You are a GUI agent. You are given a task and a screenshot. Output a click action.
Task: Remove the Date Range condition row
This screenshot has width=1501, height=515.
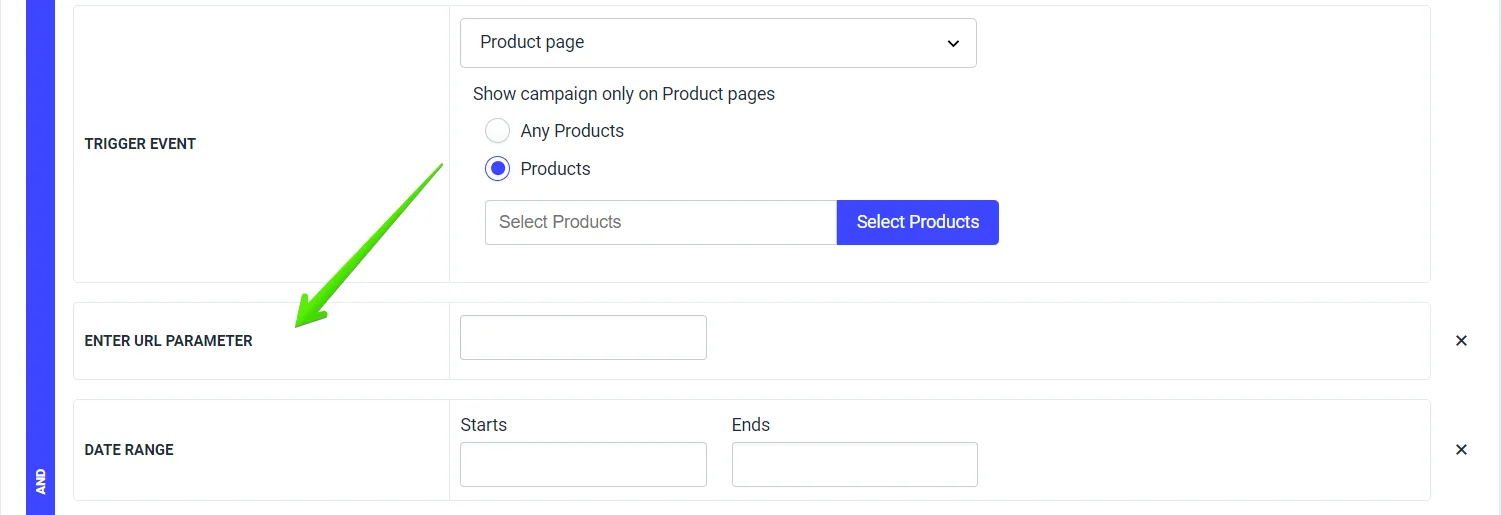(x=1461, y=450)
